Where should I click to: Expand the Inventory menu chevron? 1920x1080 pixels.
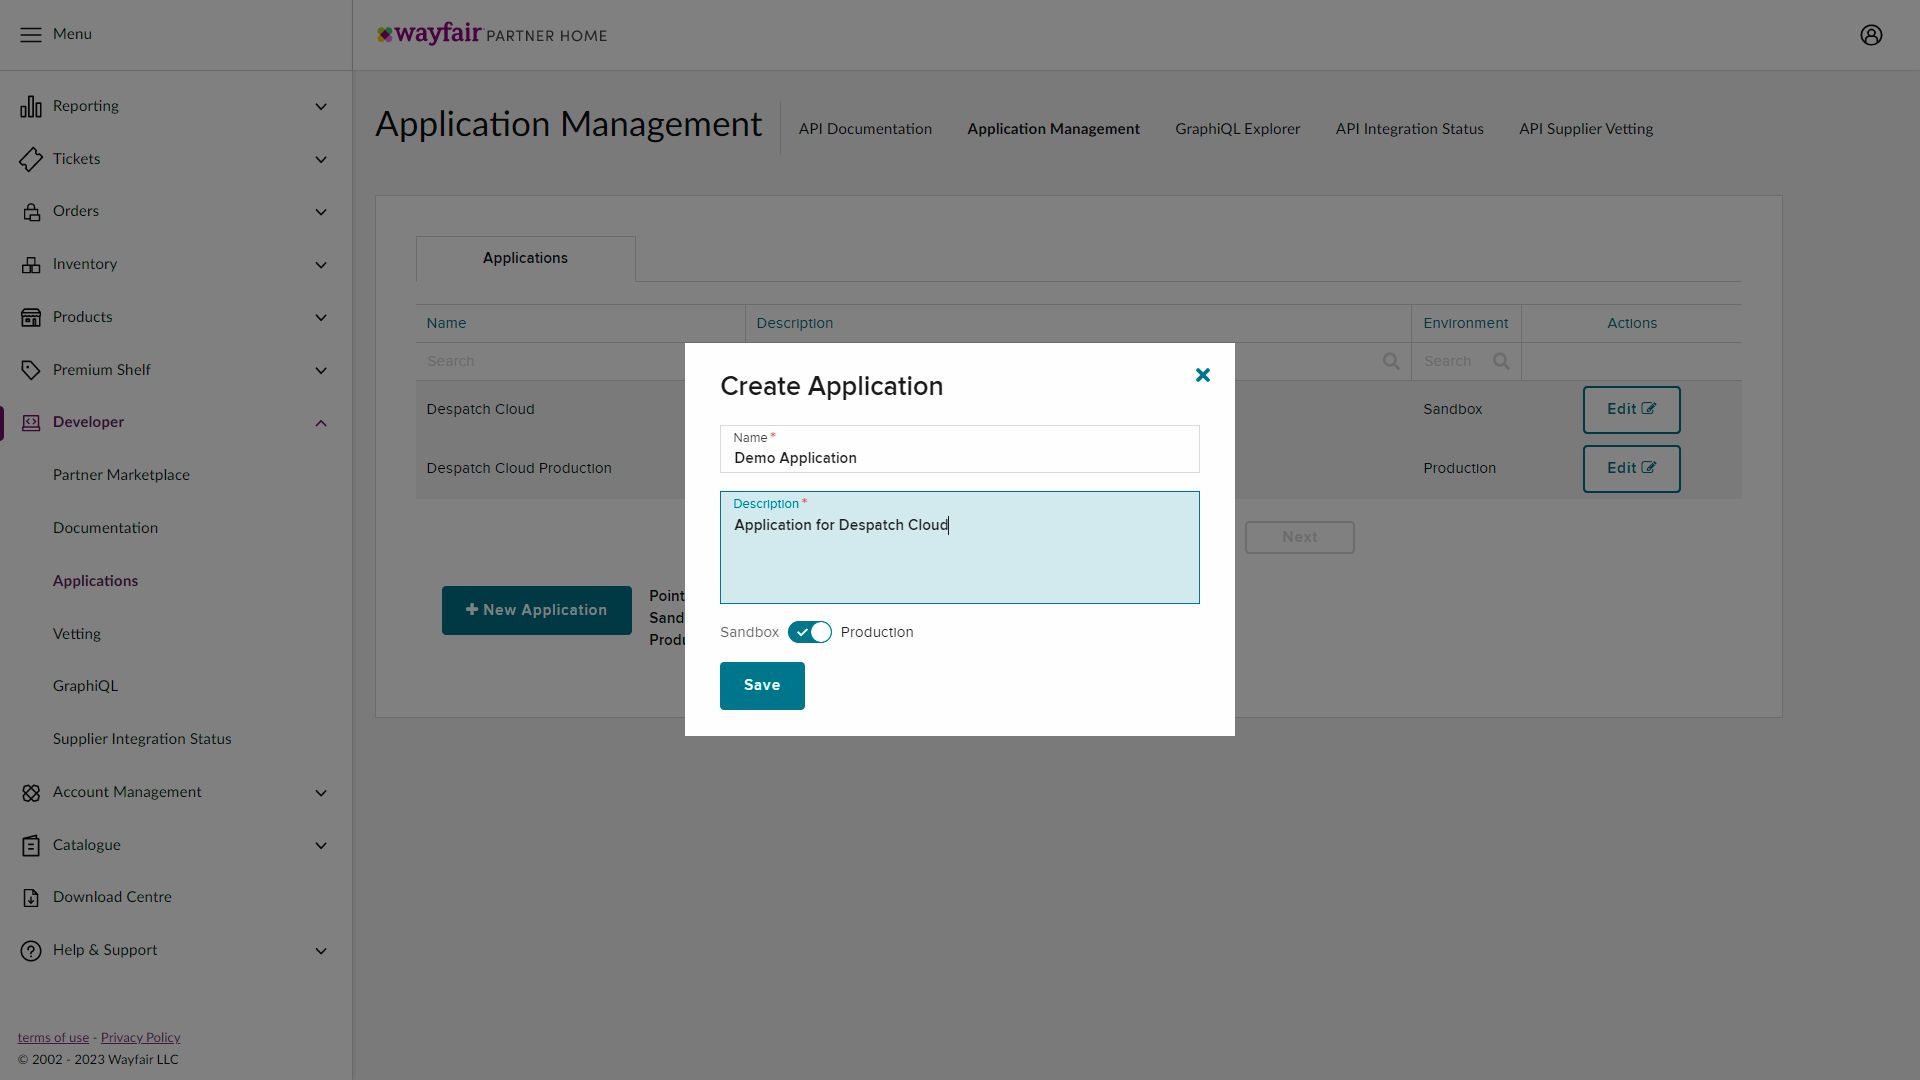[x=321, y=265]
